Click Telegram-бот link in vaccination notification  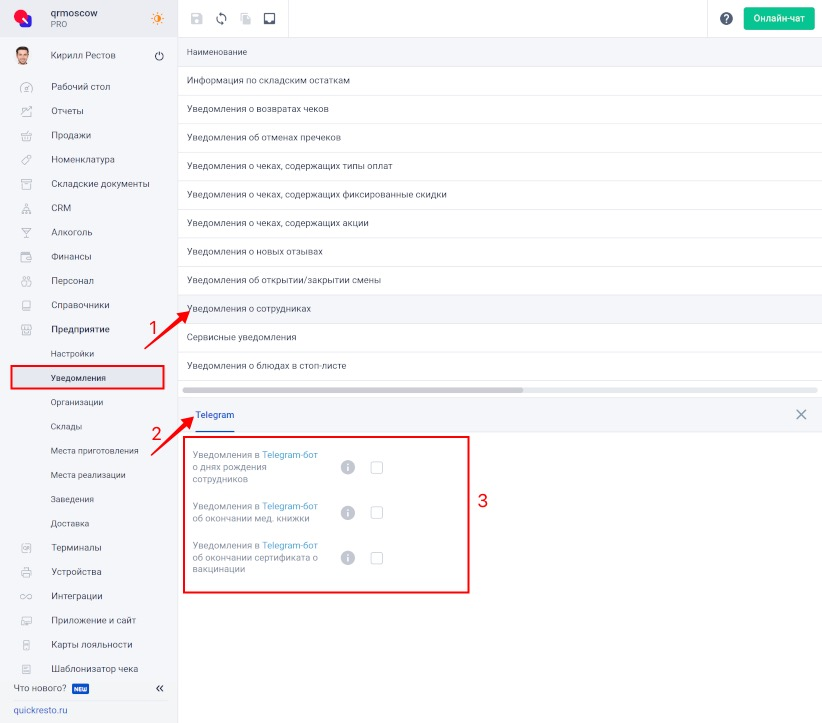pos(289,546)
